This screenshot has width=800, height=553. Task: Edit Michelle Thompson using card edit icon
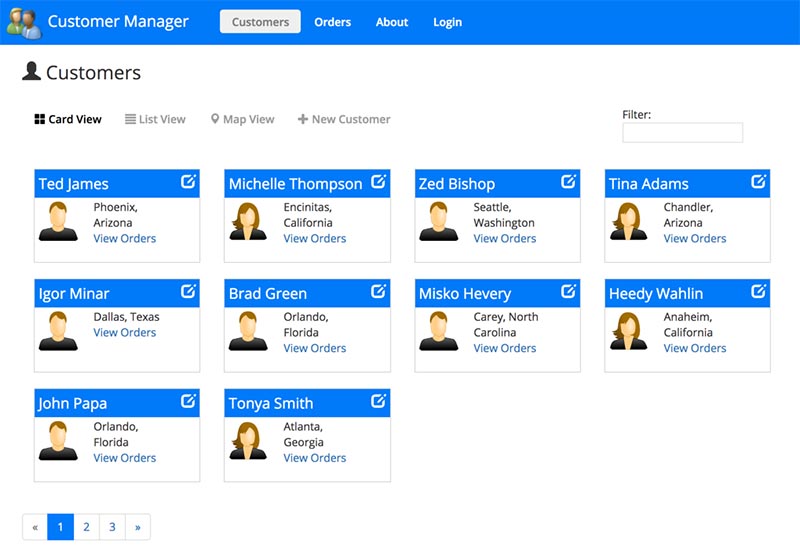(x=378, y=182)
